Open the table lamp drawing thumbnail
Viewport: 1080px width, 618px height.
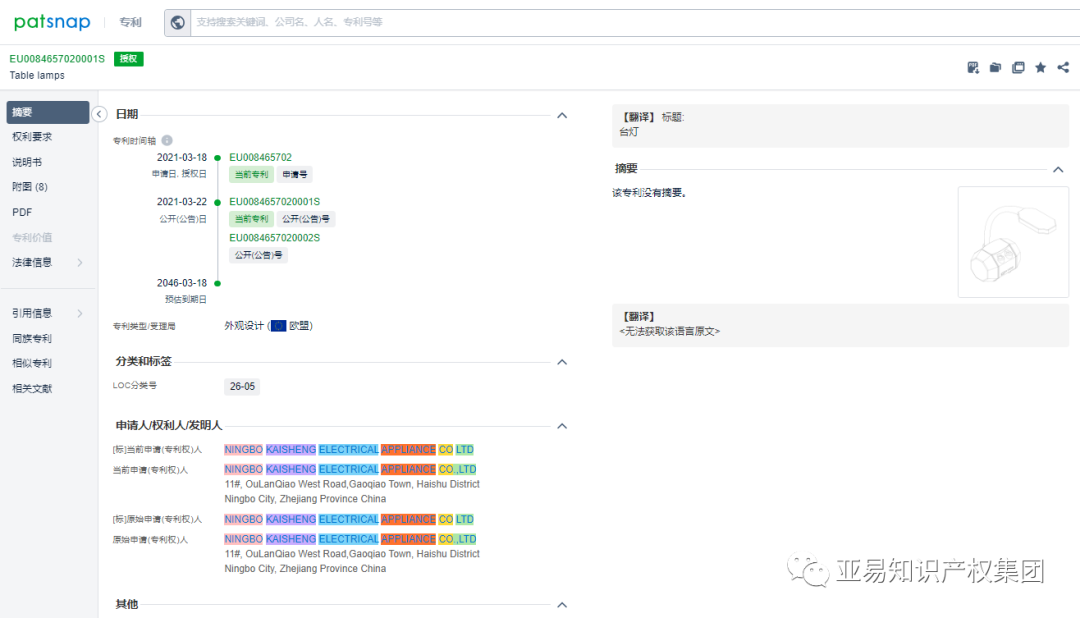[1013, 242]
